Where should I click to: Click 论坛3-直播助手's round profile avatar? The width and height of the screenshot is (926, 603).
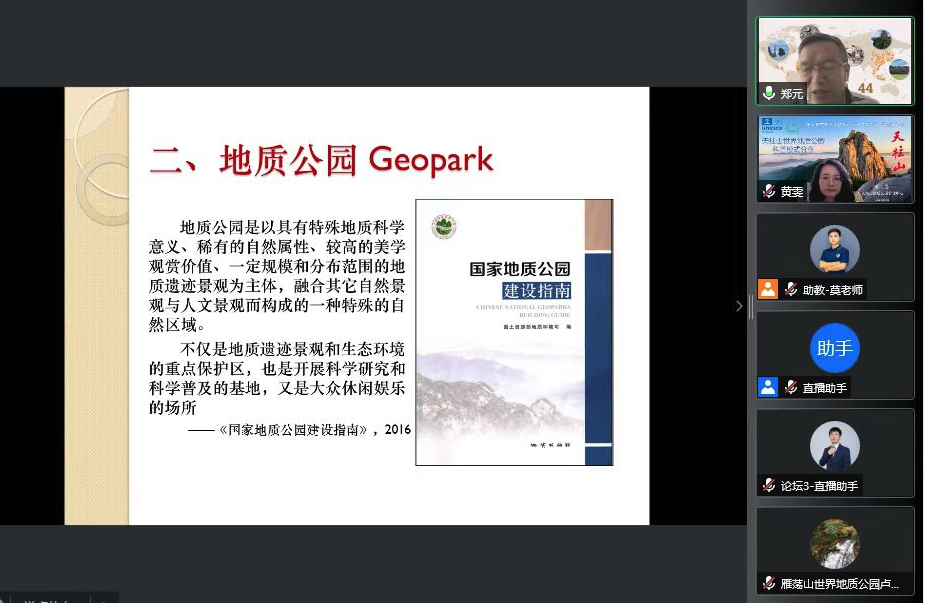coord(834,446)
